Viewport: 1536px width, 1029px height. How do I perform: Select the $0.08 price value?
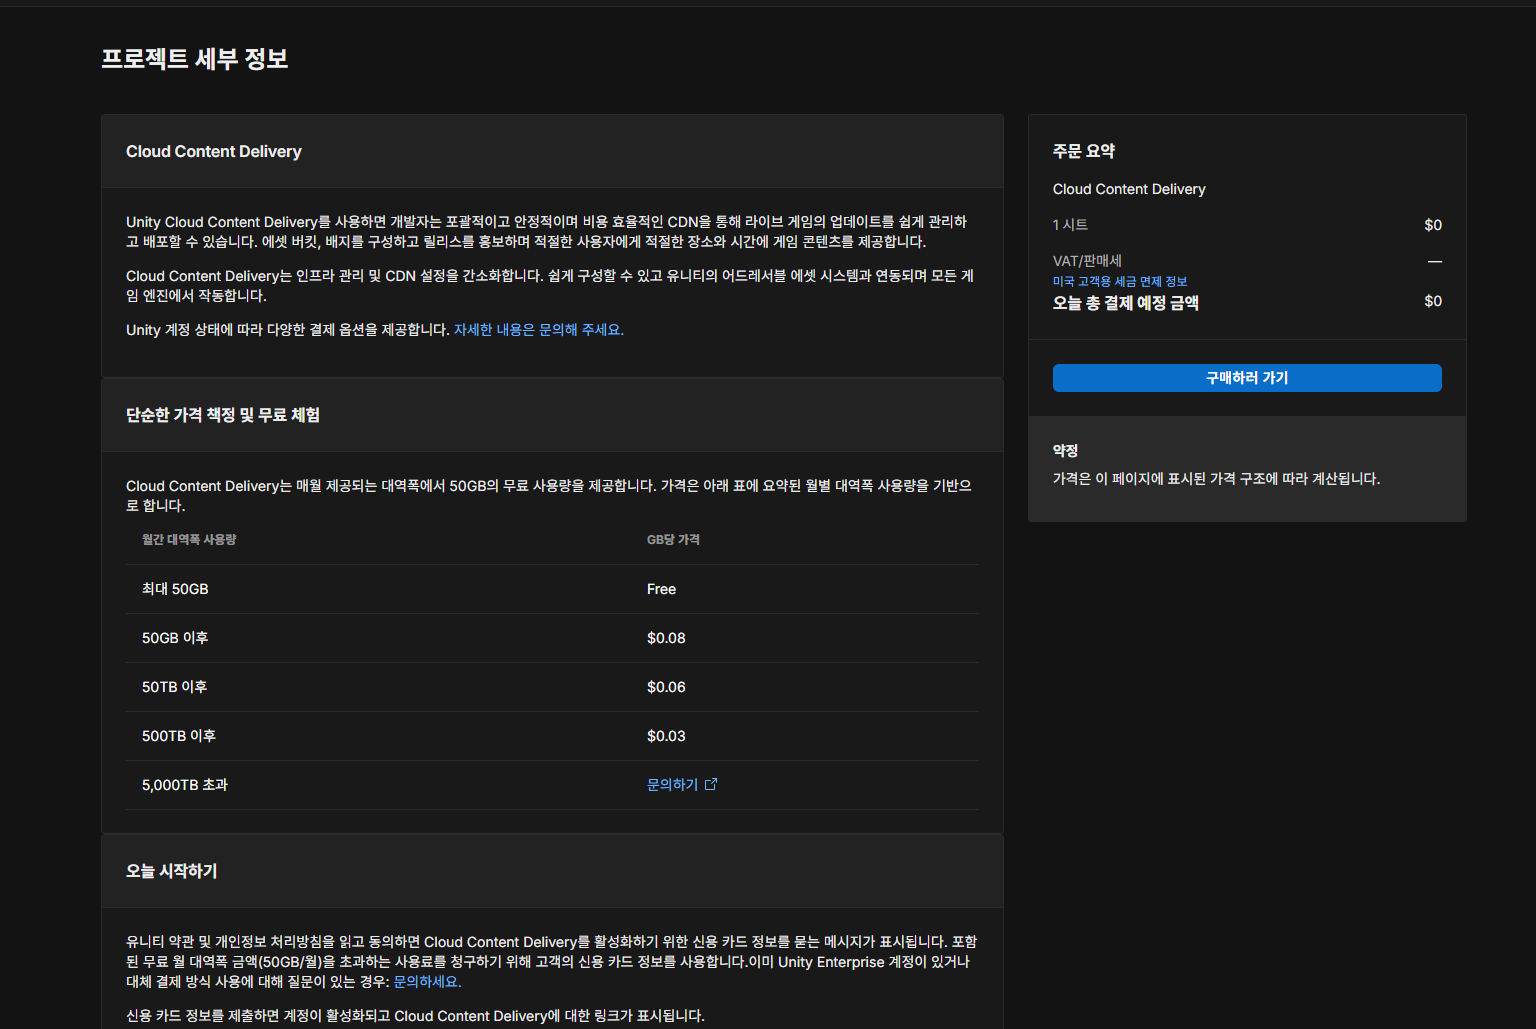point(666,638)
